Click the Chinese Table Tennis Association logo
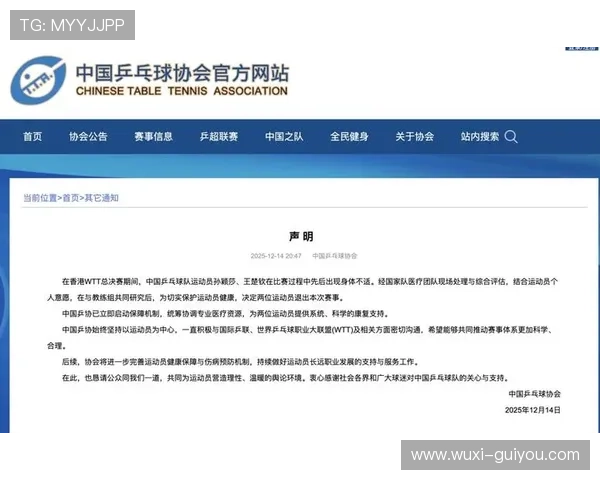This screenshot has width=600, height=480. coord(38,80)
